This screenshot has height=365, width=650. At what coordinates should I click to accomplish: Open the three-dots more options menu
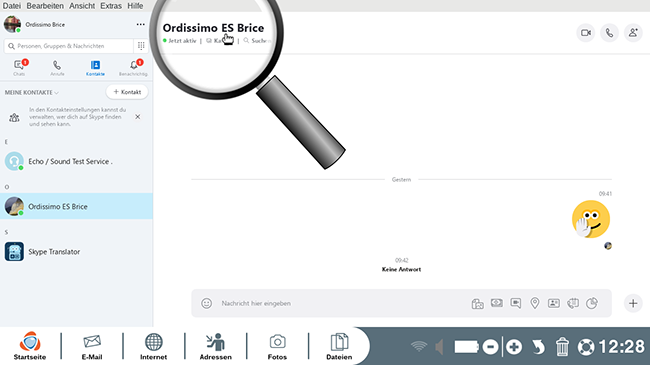pos(141,24)
